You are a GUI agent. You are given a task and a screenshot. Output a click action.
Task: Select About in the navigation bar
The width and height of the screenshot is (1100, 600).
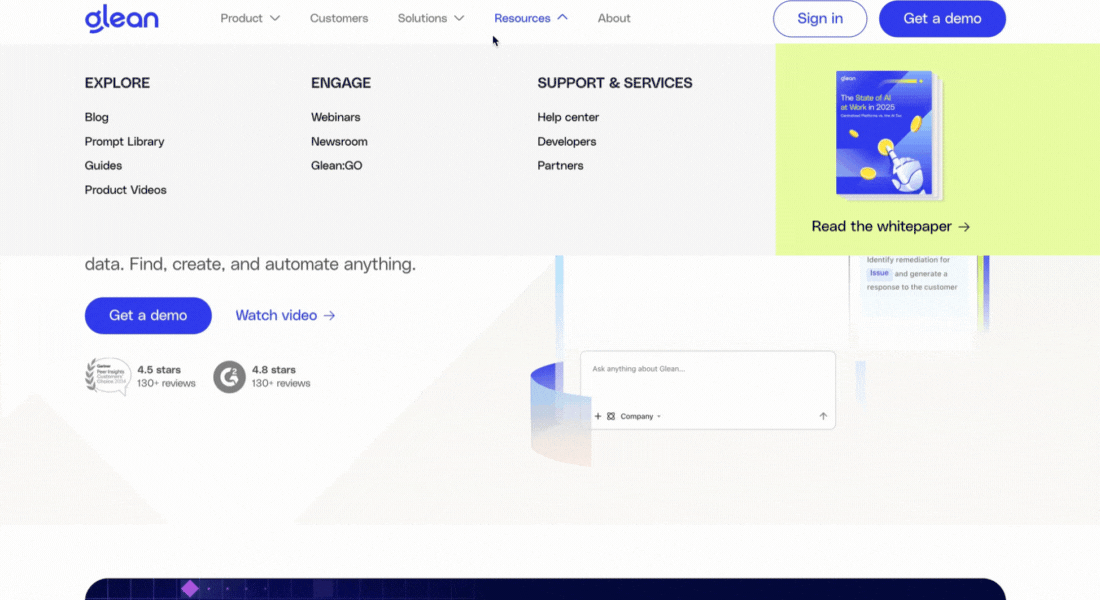[613, 18]
